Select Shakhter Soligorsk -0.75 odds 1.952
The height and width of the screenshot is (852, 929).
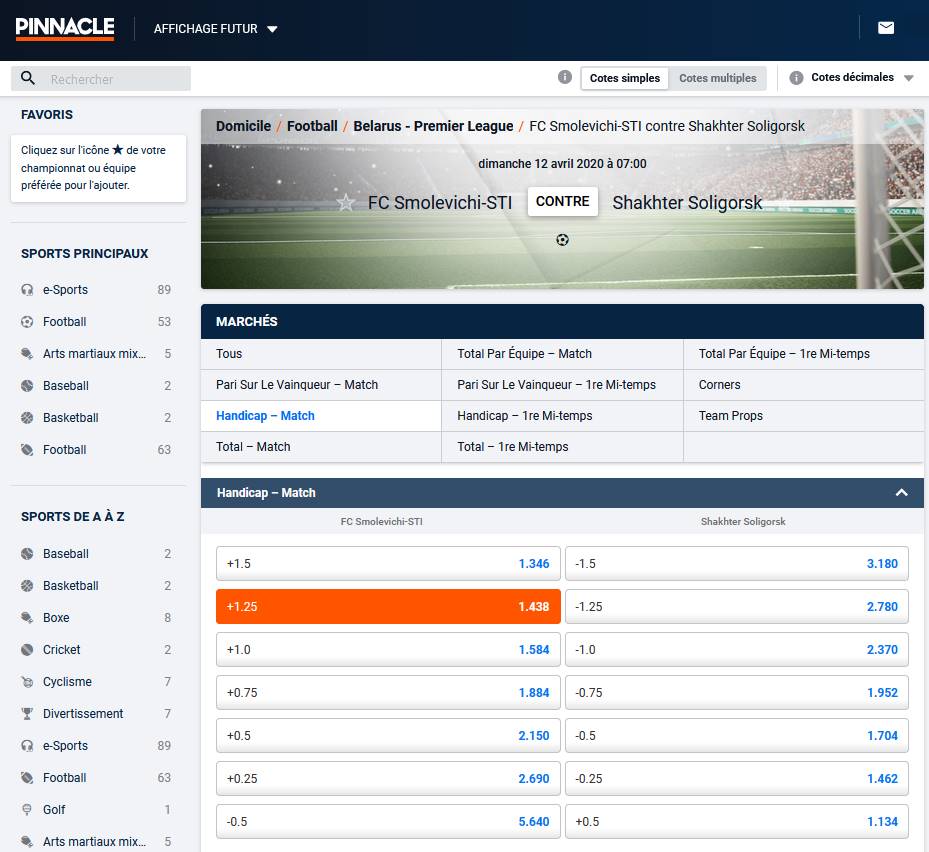[736, 692]
